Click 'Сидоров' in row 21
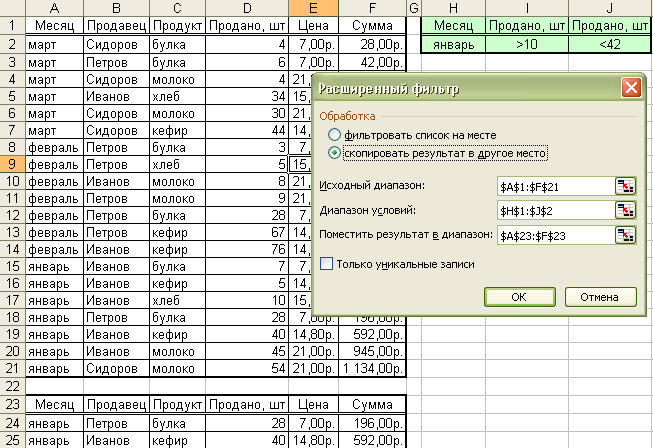653x448 pixels. (116, 368)
